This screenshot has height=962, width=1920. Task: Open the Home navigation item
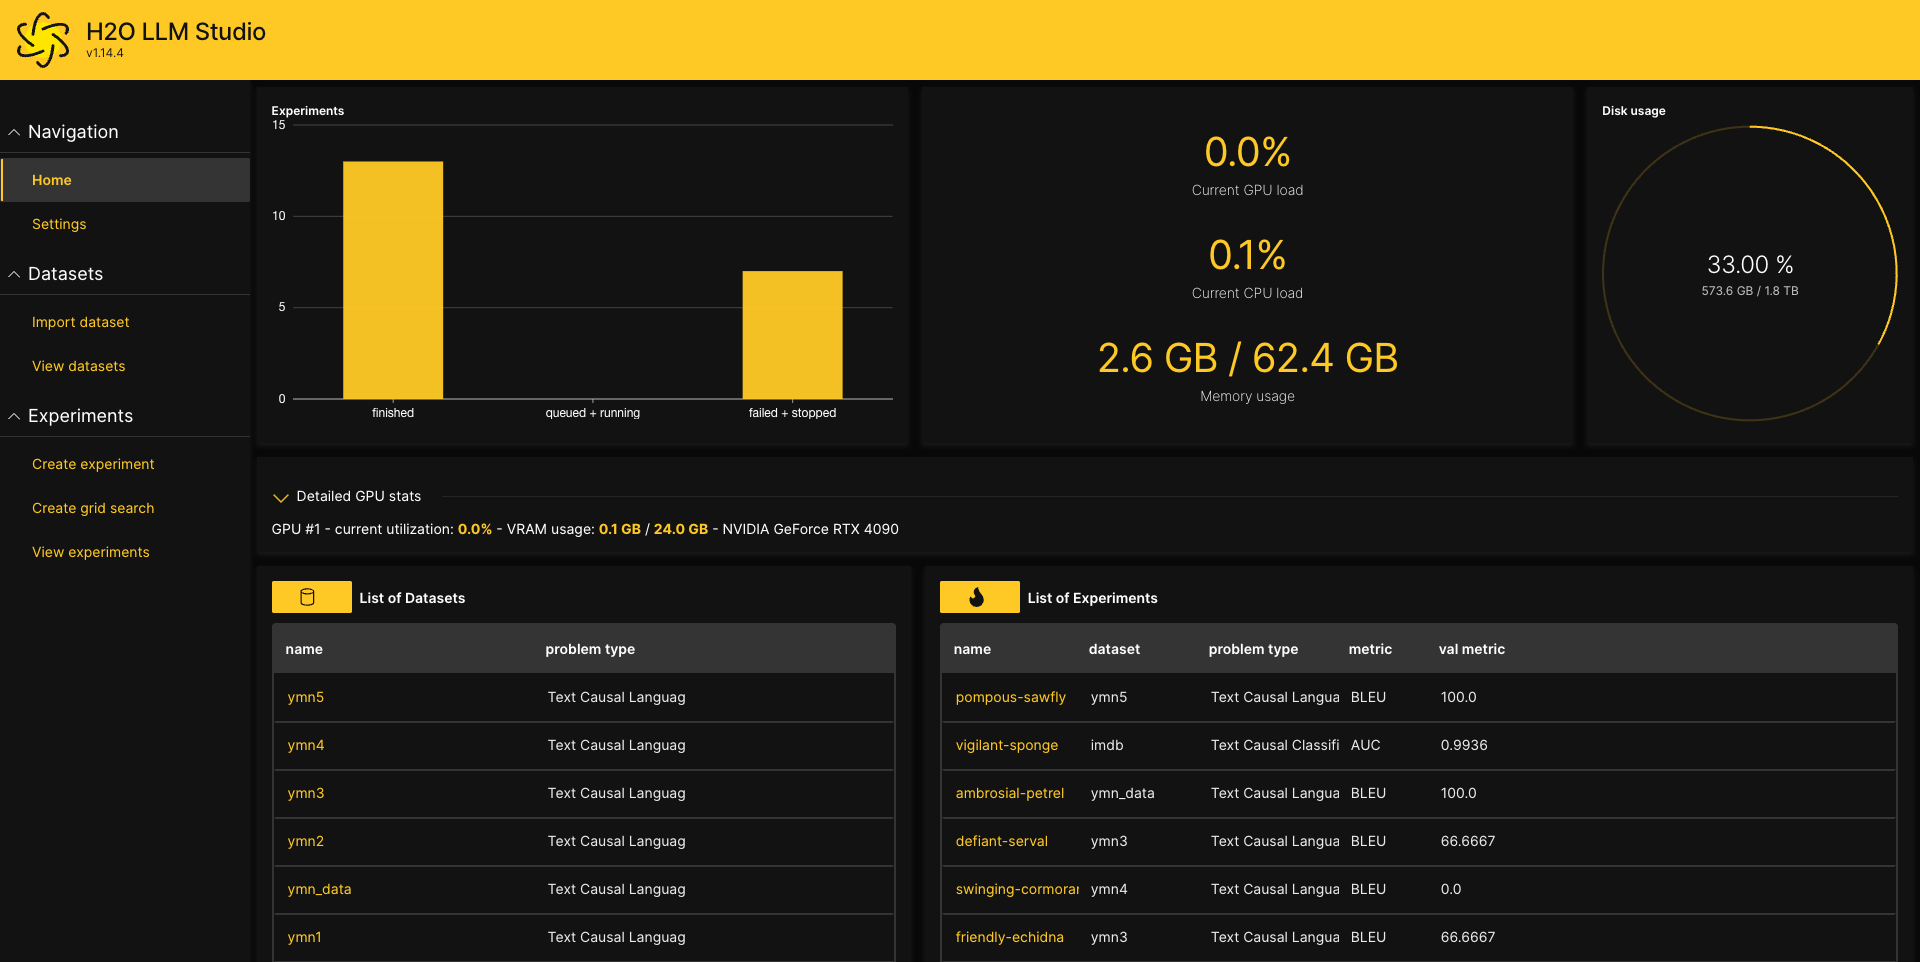click(125, 180)
